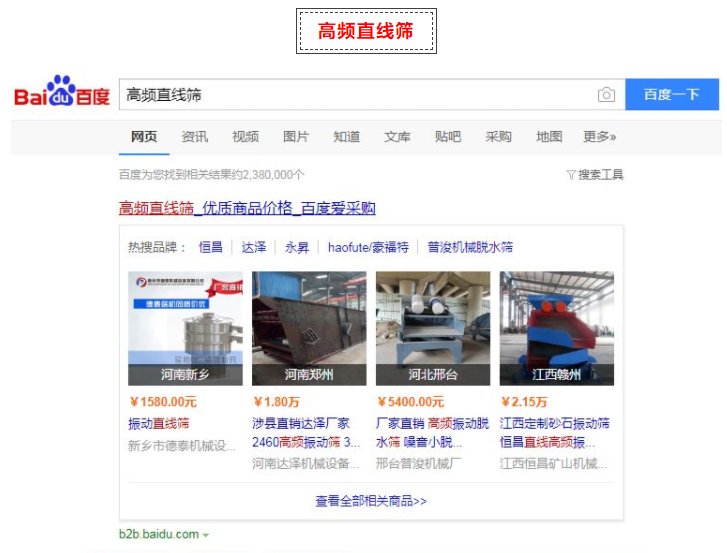Switch to the 视频 tab
The image size is (727, 553).
tap(245, 137)
